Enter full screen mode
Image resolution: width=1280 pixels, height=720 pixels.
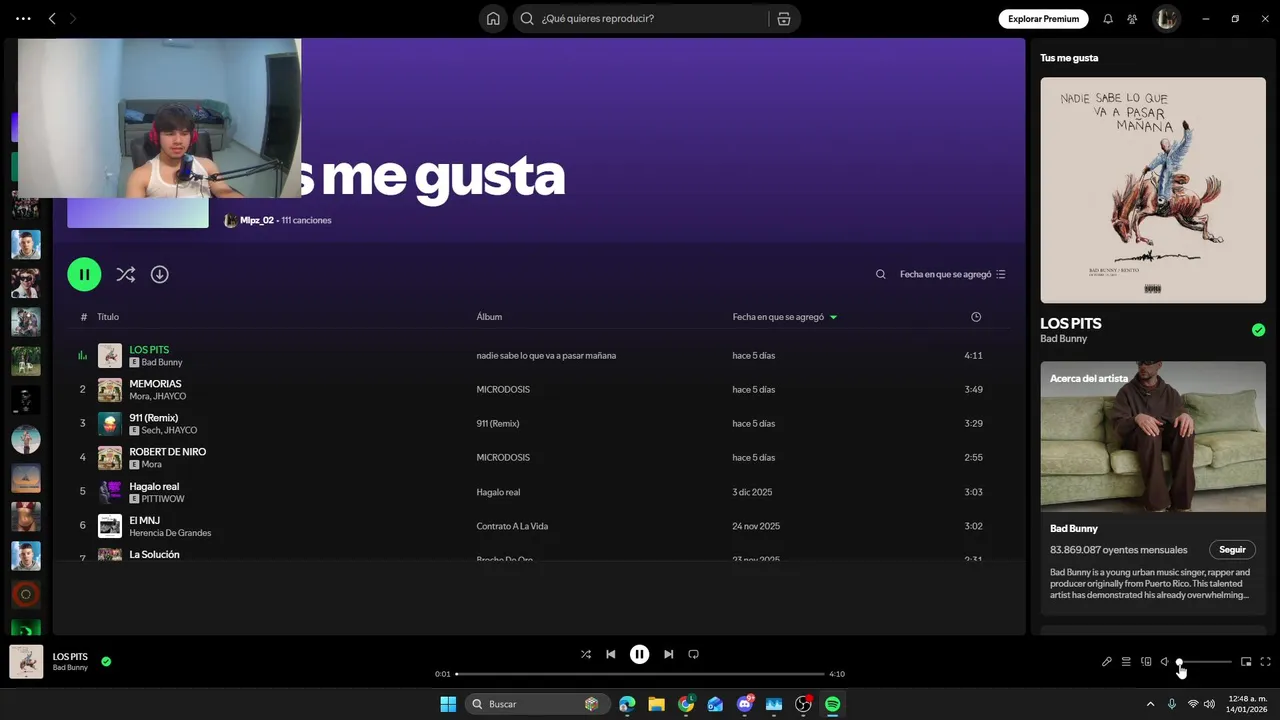[1266, 661]
